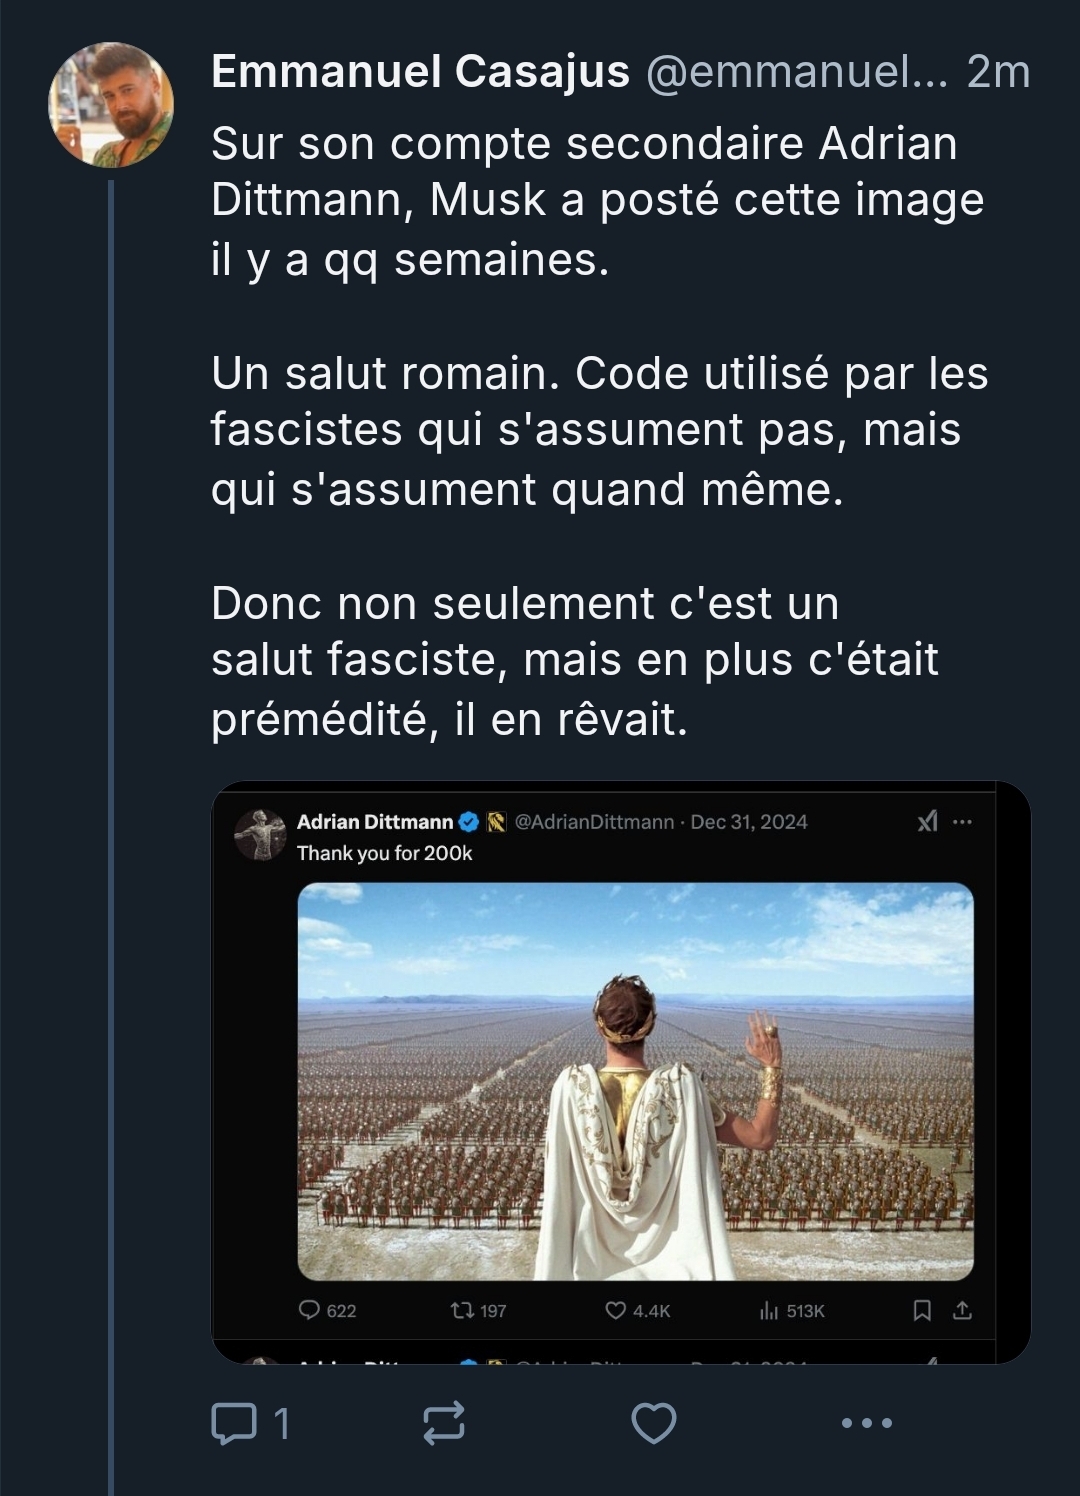Click the blue verified badge
1080x1496 pixels.
[468, 822]
